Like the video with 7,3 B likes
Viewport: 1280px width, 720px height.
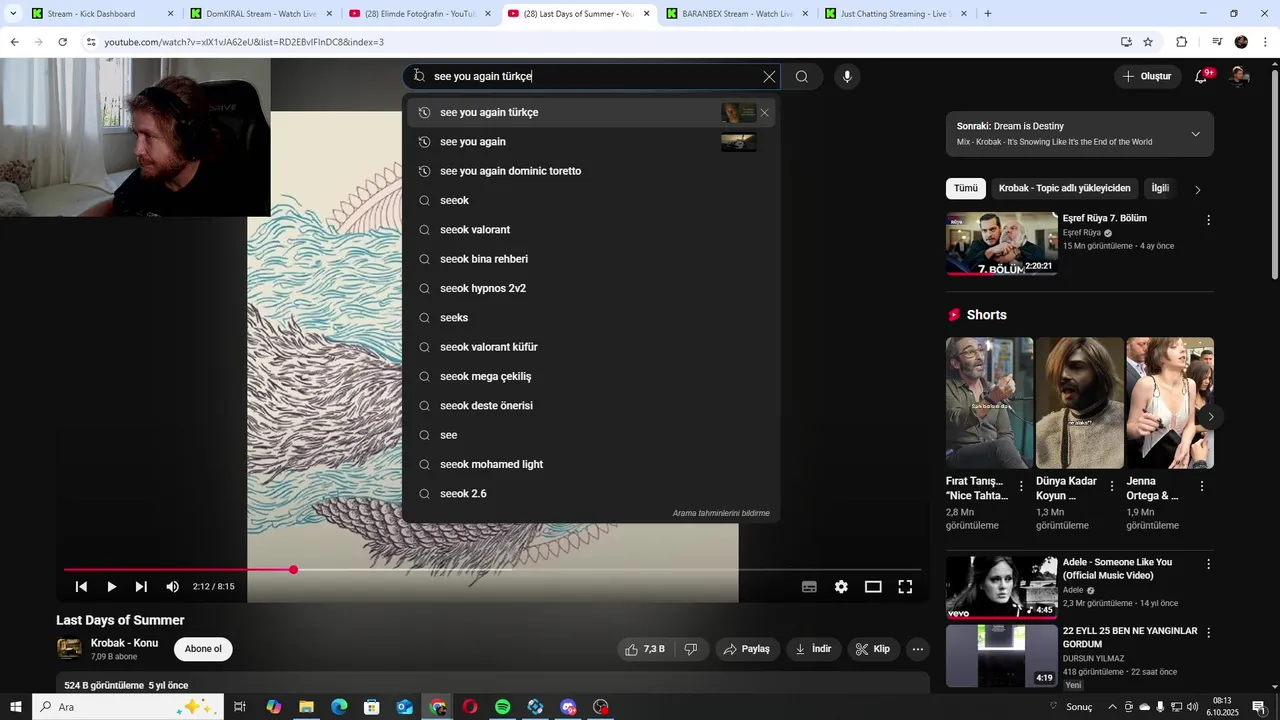[x=645, y=649]
